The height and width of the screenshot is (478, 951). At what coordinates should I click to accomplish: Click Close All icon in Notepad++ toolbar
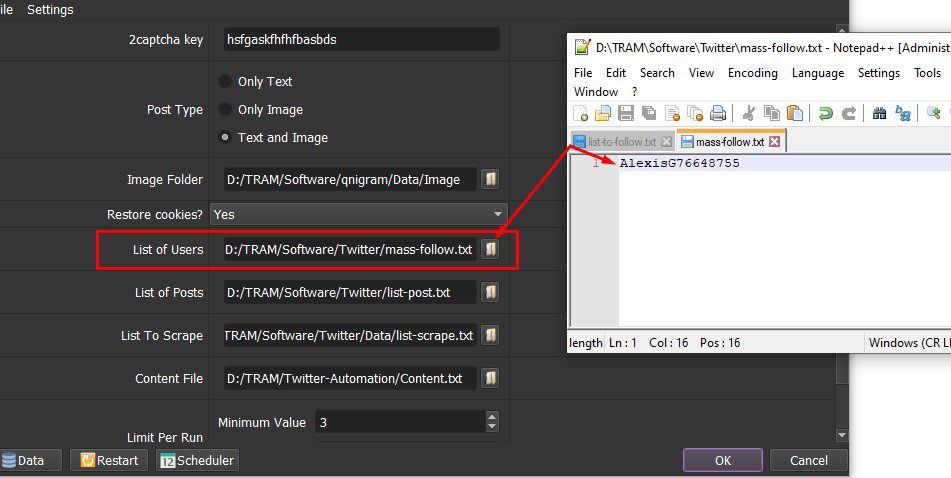pyautogui.click(x=695, y=113)
